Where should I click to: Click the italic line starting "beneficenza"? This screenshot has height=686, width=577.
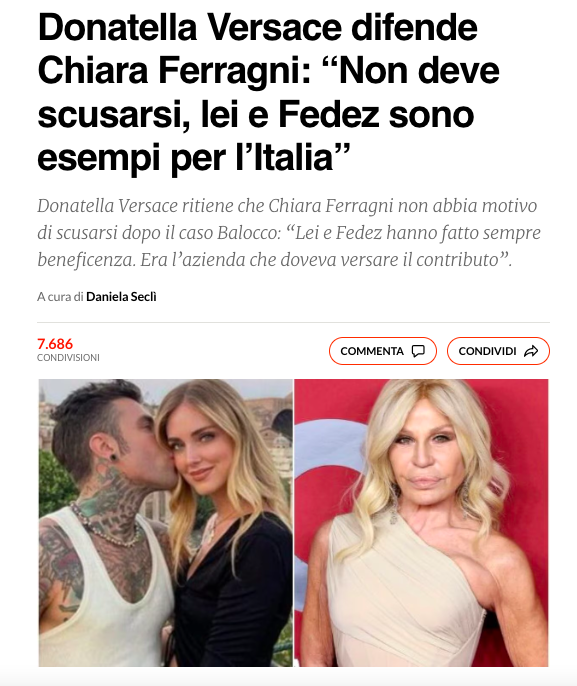[x=274, y=260]
